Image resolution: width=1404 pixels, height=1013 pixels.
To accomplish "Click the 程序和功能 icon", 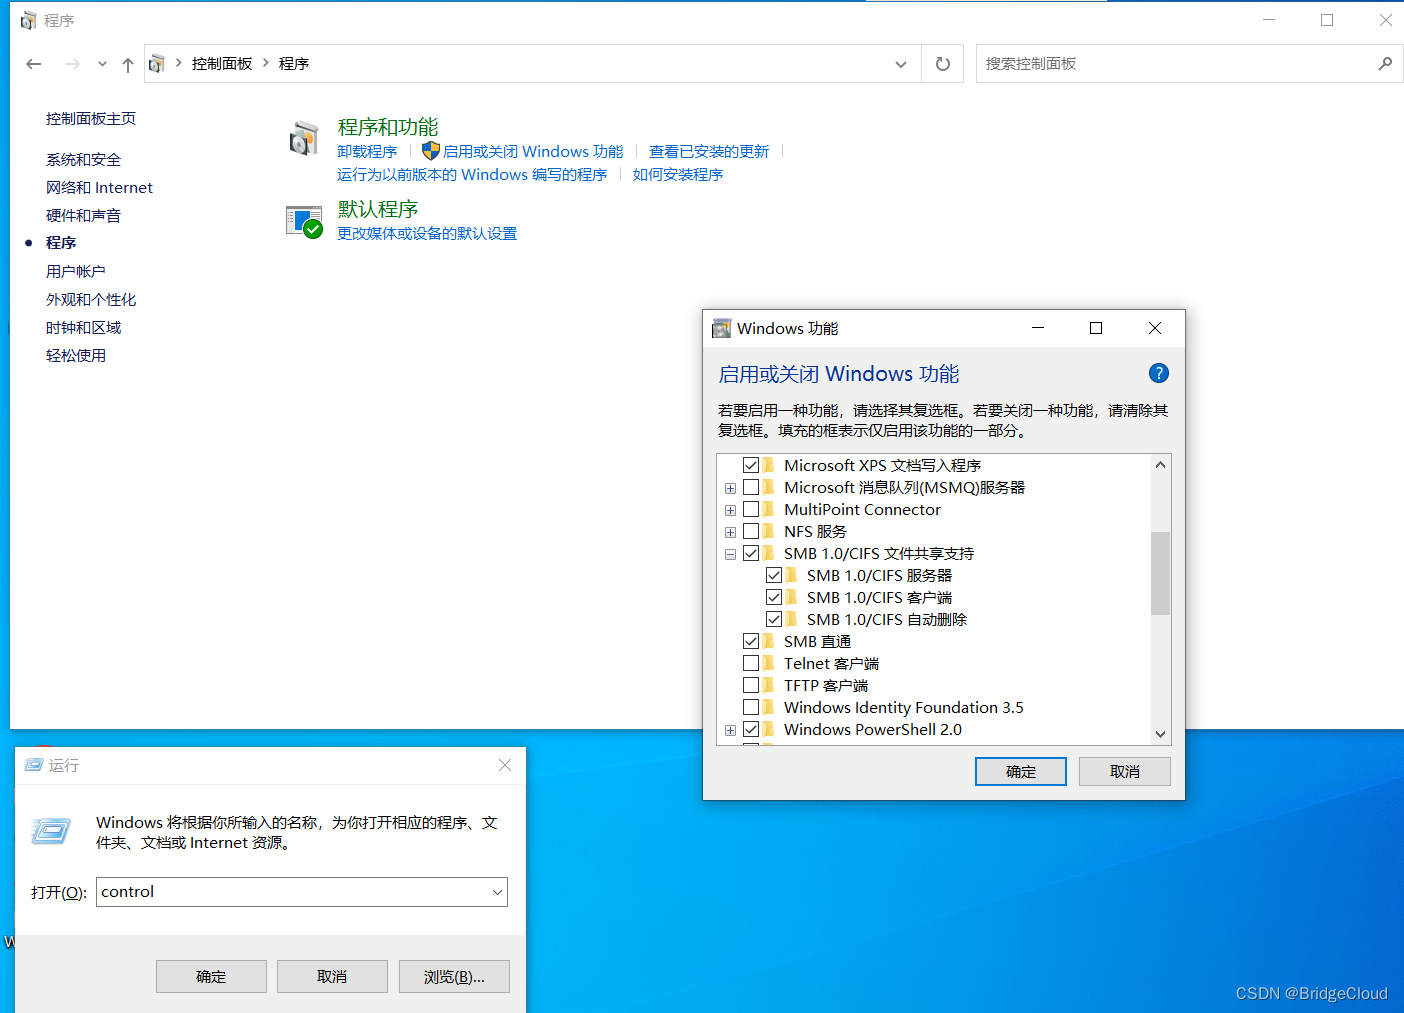I will 304,139.
